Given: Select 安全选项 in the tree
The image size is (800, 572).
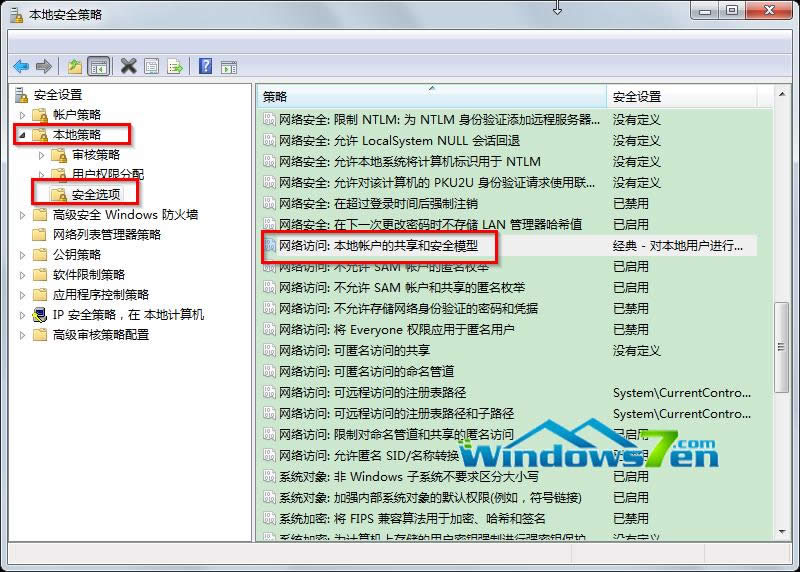Looking at the screenshot, I should (97, 194).
